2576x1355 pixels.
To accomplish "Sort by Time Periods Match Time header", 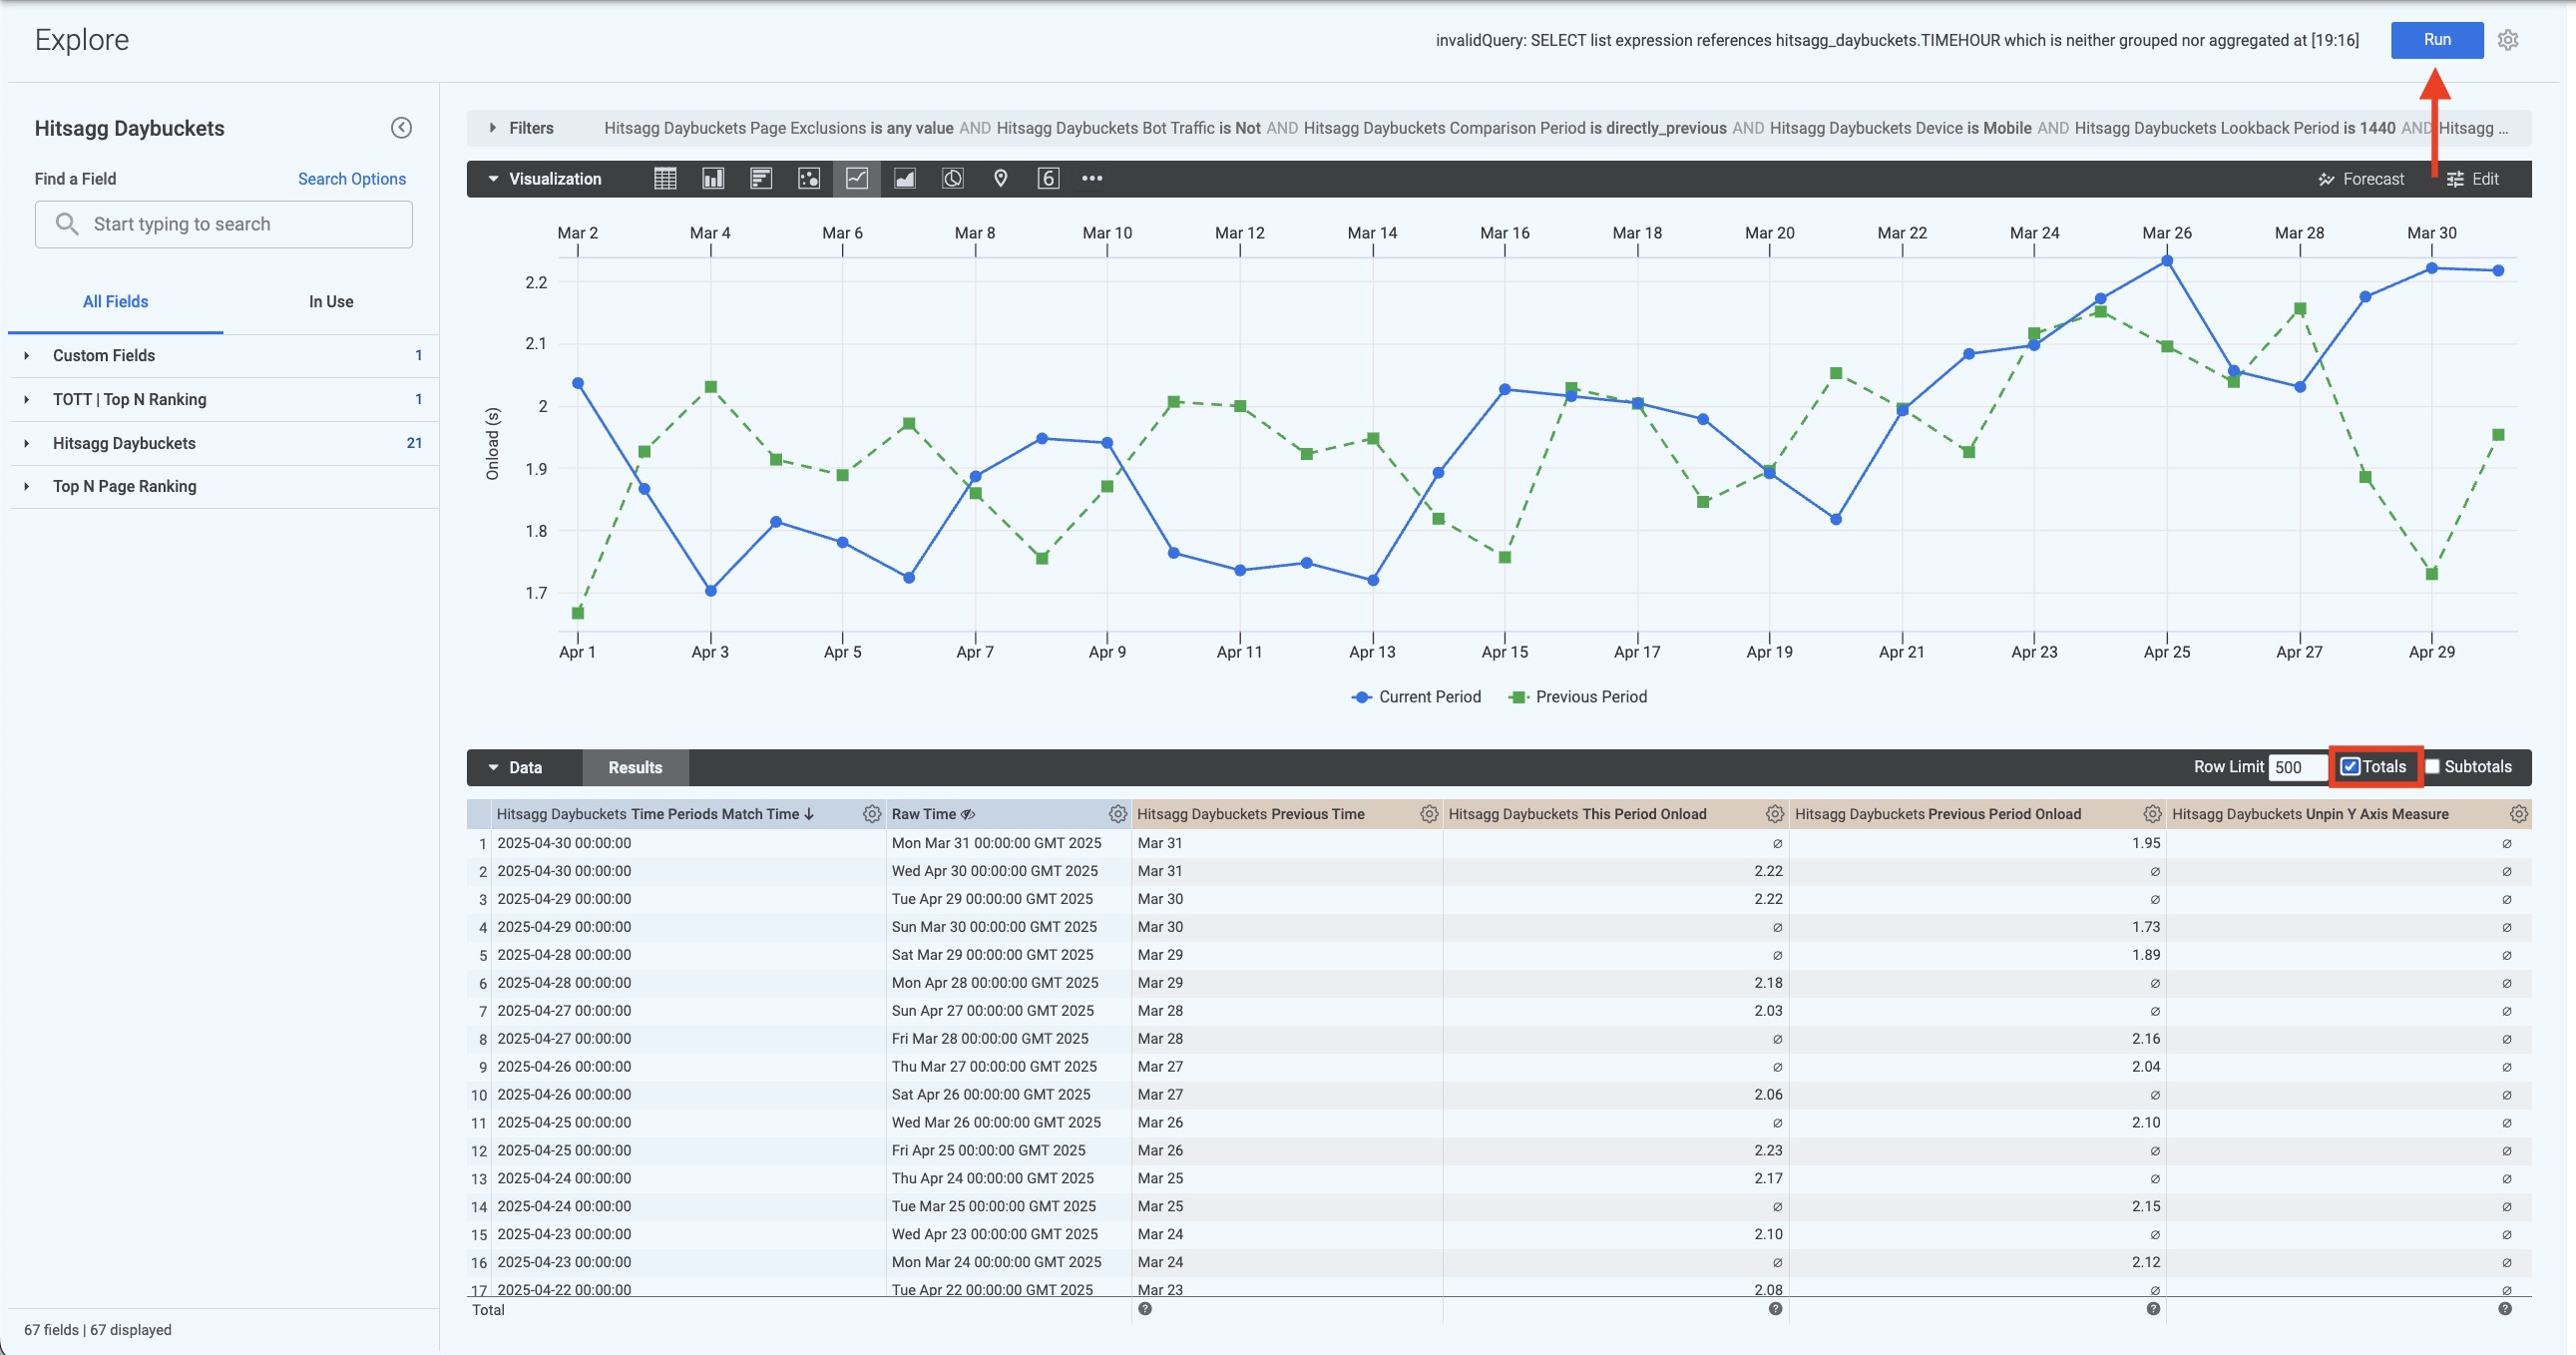I will pos(655,814).
